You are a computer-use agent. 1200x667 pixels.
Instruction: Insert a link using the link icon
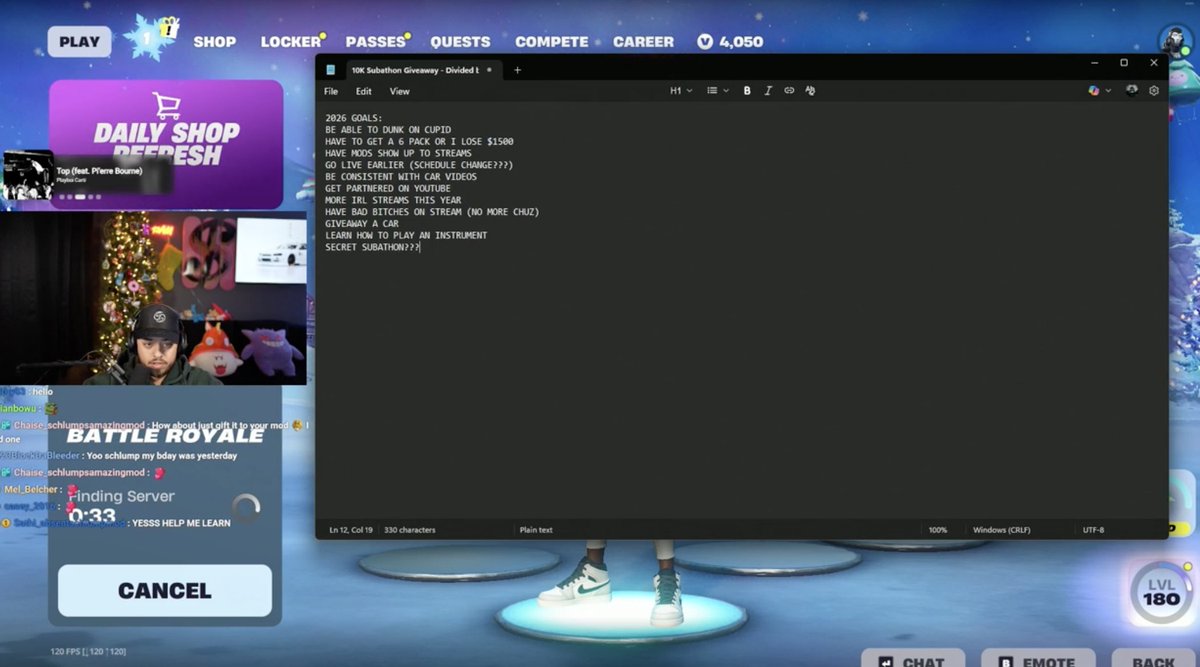pos(789,91)
